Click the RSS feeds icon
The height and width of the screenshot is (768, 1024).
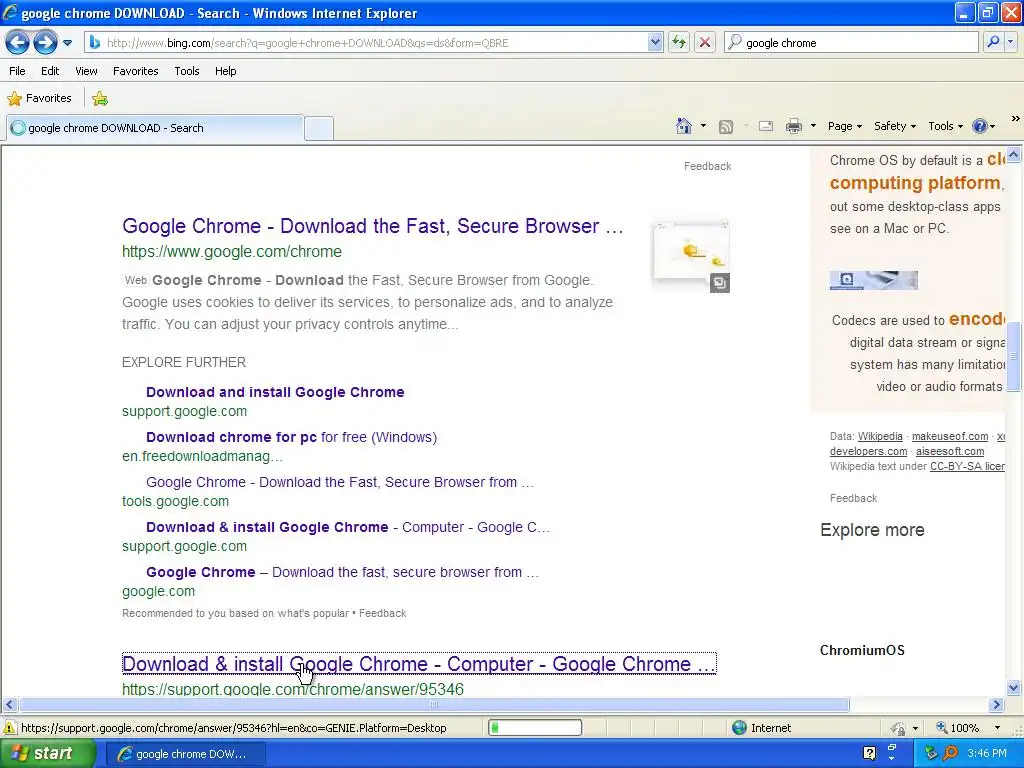(x=726, y=127)
